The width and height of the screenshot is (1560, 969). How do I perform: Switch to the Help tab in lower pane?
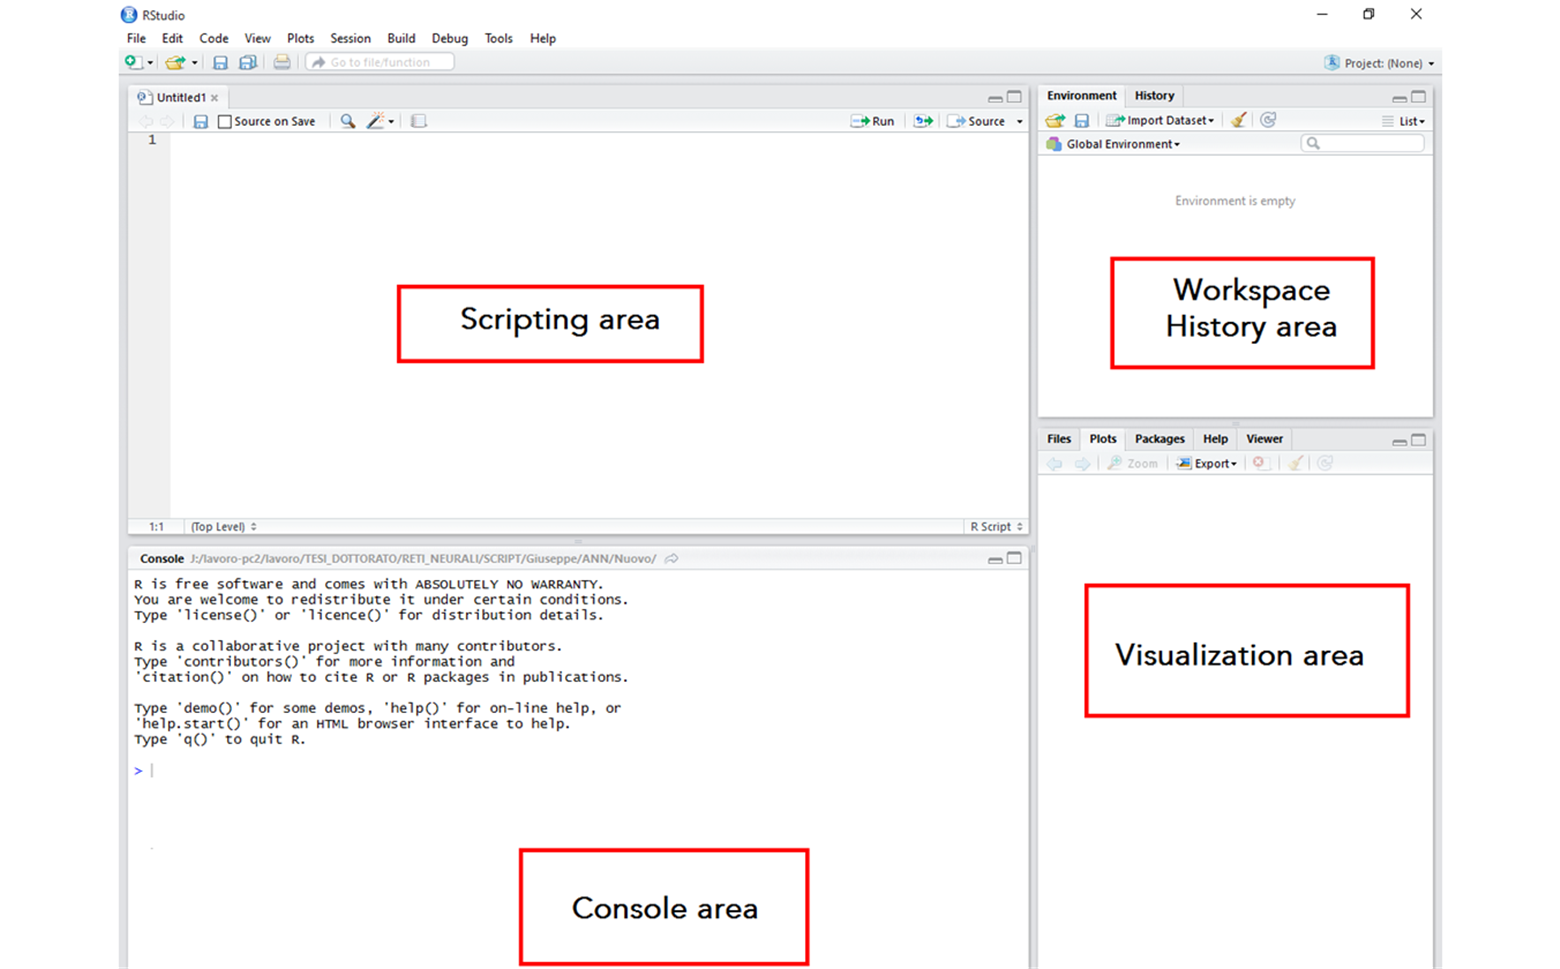pyautogui.click(x=1215, y=439)
